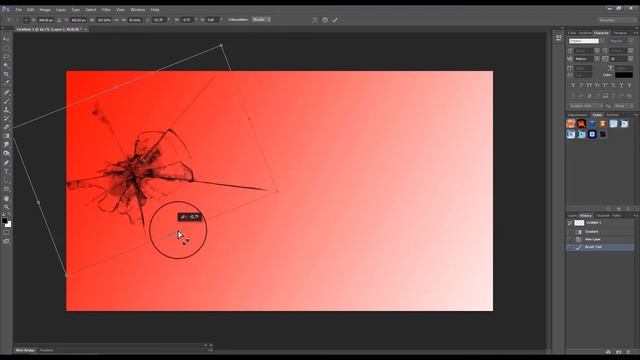Set history brush source on Untitled-1 snapshot
Image resolution: width=640 pixels, height=360 pixels.
point(570,223)
